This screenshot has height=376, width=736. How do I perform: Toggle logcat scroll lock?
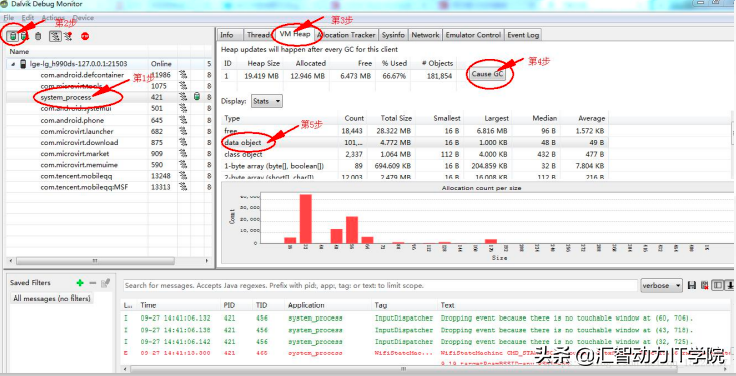coord(730,285)
